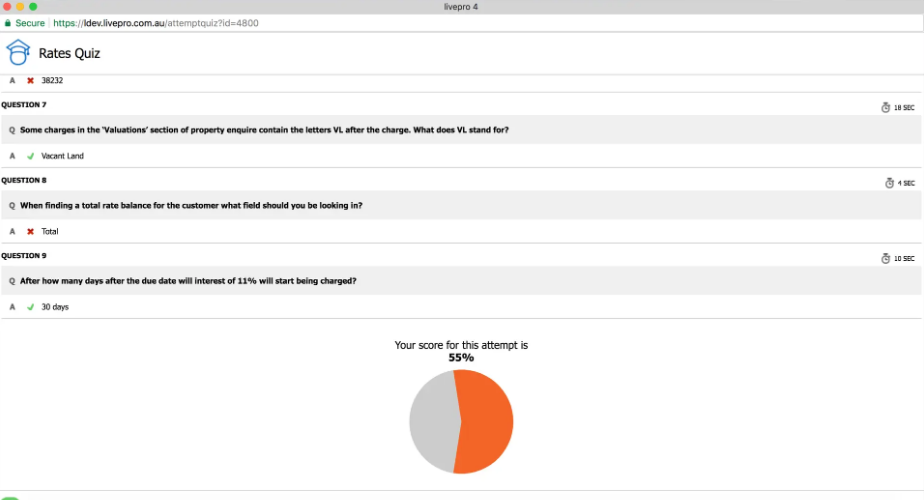924x500 pixels.
Task: Click the Question 8 stopwatch icon
Action: pyautogui.click(x=889, y=183)
